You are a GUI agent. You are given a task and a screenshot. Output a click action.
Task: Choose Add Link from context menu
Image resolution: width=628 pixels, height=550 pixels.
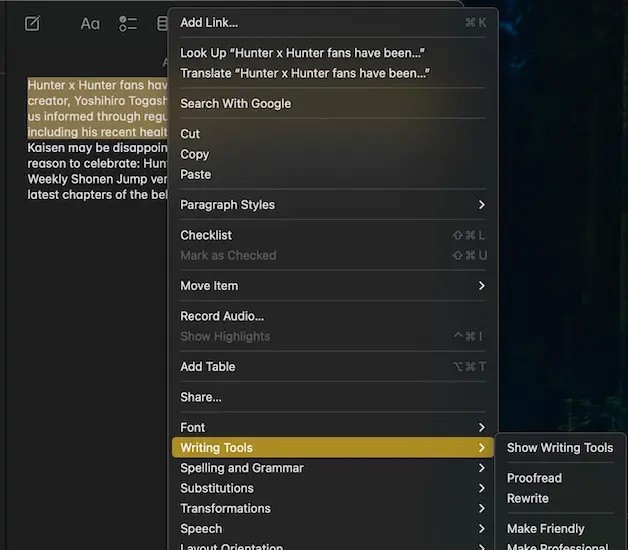(209, 23)
